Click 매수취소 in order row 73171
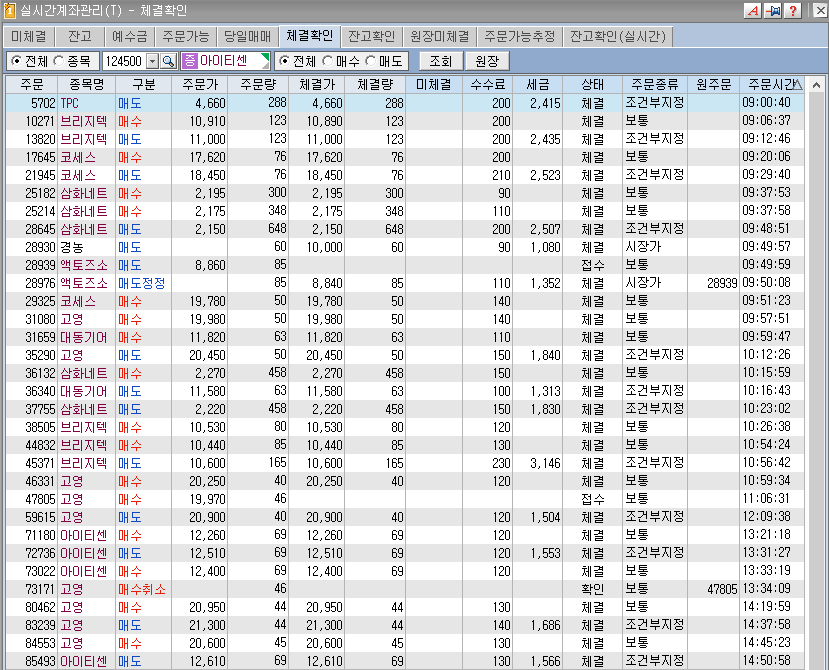 [x=142, y=589]
